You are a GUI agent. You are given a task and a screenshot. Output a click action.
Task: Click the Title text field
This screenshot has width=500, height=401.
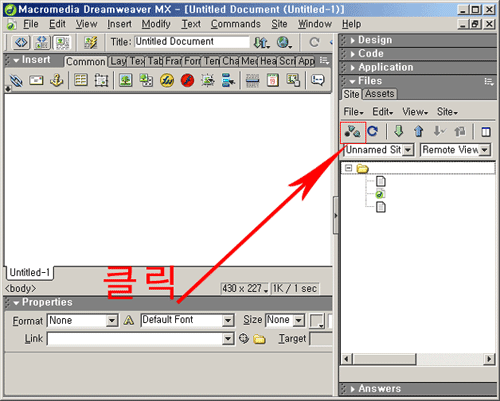pos(192,42)
